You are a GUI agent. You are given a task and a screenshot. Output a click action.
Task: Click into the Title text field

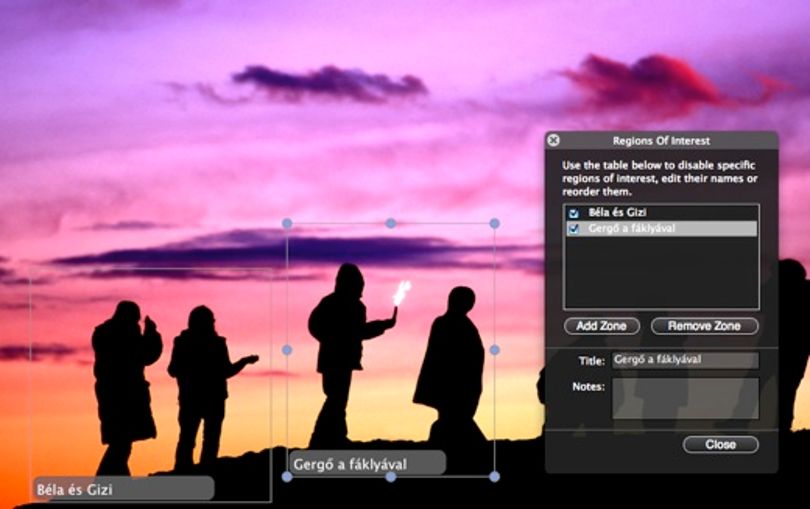pos(686,360)
